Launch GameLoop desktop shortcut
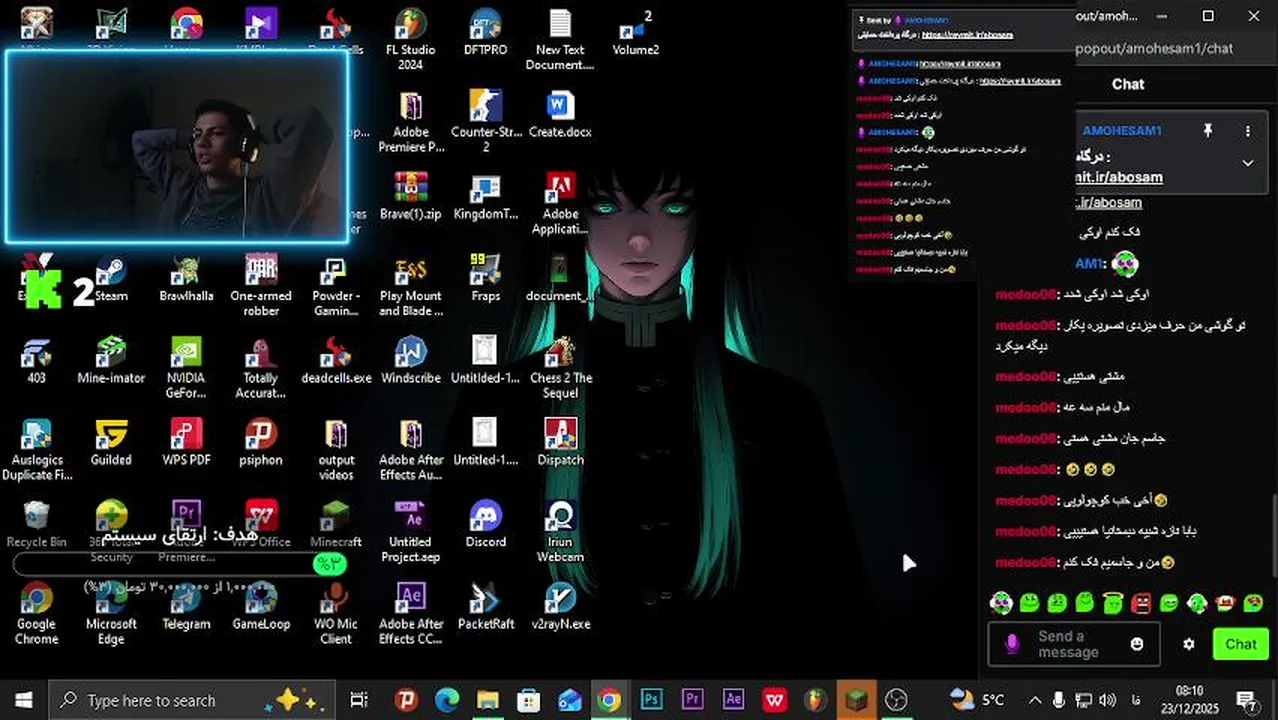The width and height of the screenshot is (1278, 720). (x=261, y=606)
